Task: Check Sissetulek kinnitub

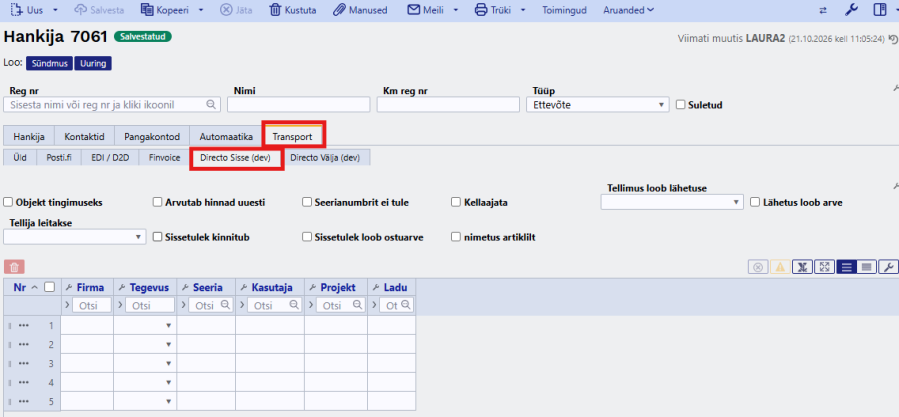Action: (157, 237)
